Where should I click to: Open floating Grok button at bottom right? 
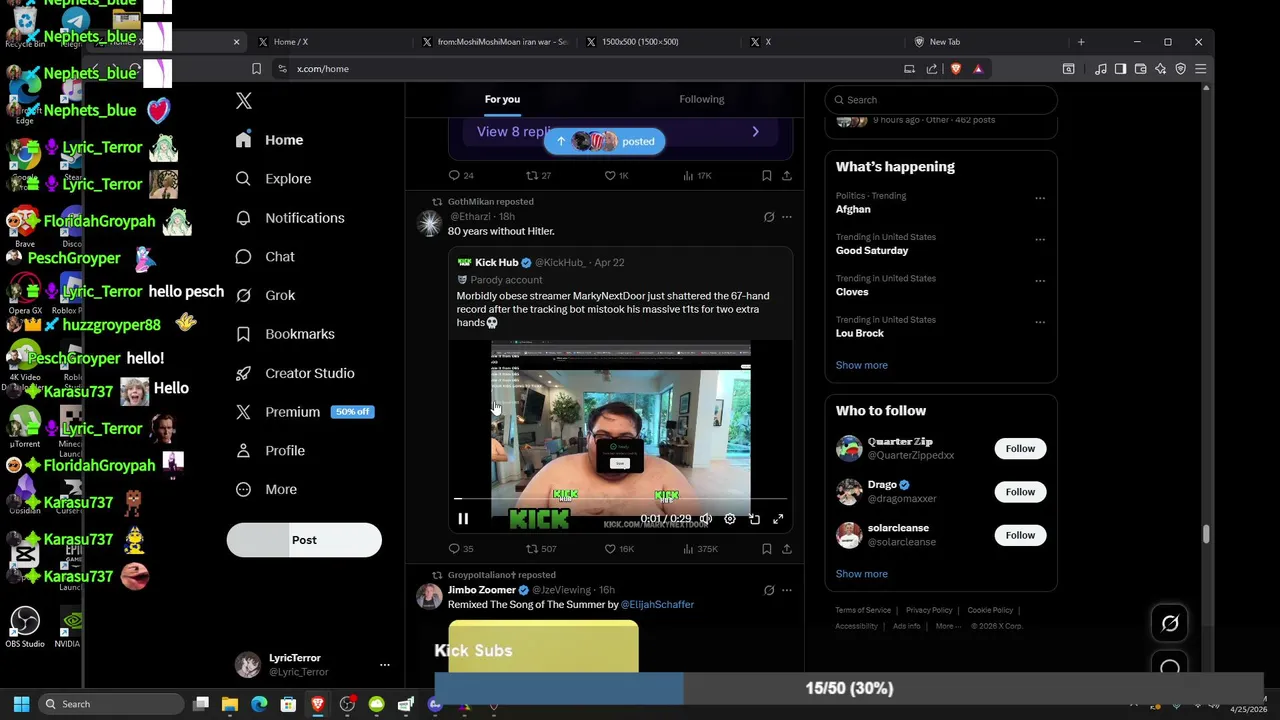1170,623
